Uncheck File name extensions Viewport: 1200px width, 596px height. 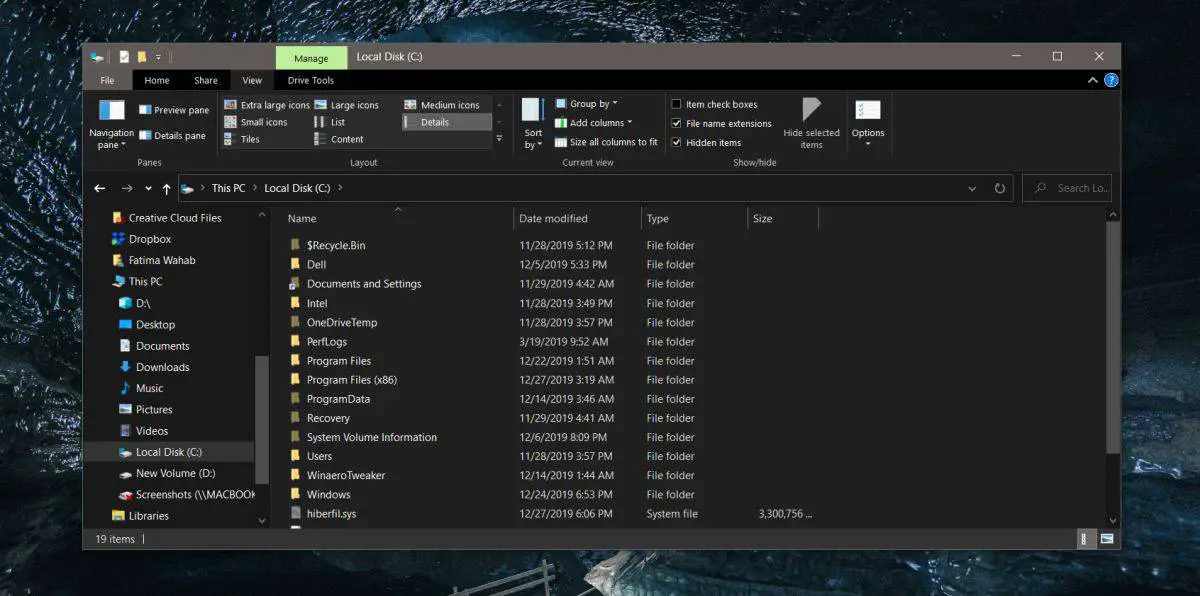pyautogui.click(x=677, y=123)
